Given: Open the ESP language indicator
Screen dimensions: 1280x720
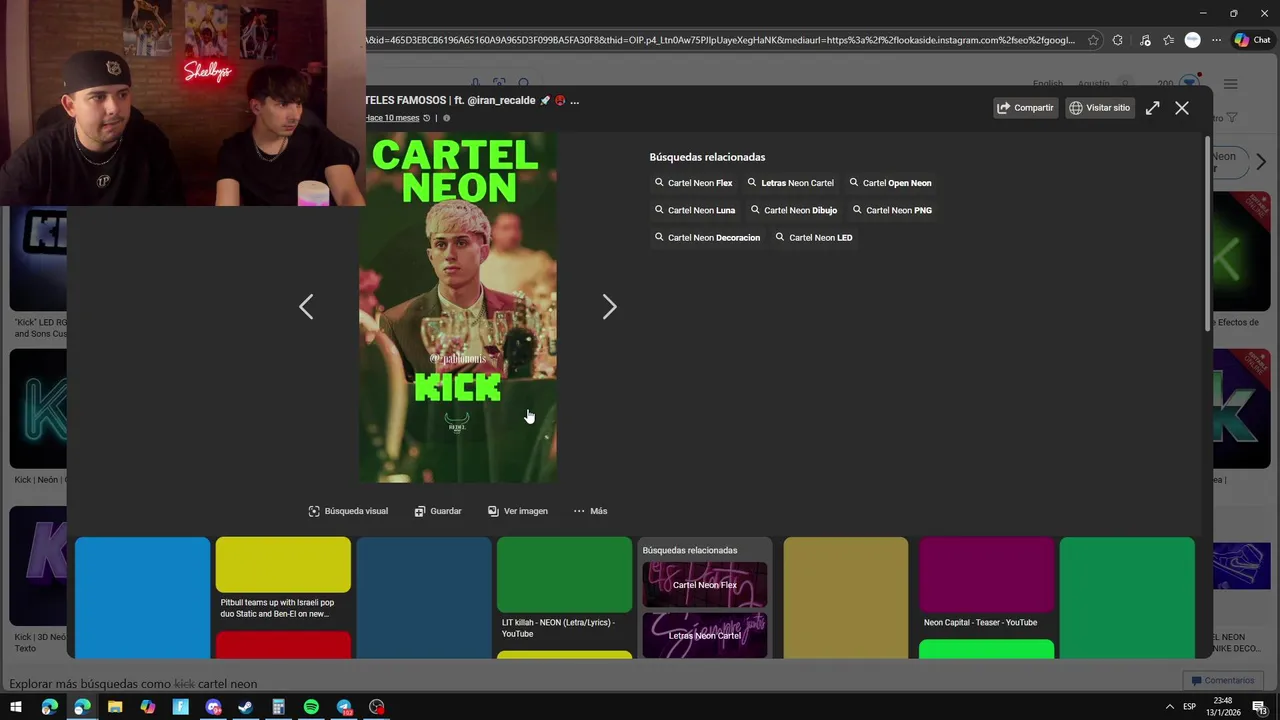Looking at the screenshot, I should click(1189, 707).
